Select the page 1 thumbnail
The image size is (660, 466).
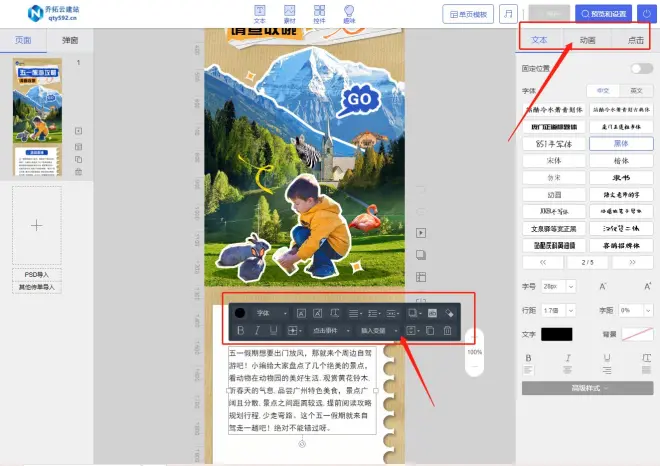[x=36, y=102]
